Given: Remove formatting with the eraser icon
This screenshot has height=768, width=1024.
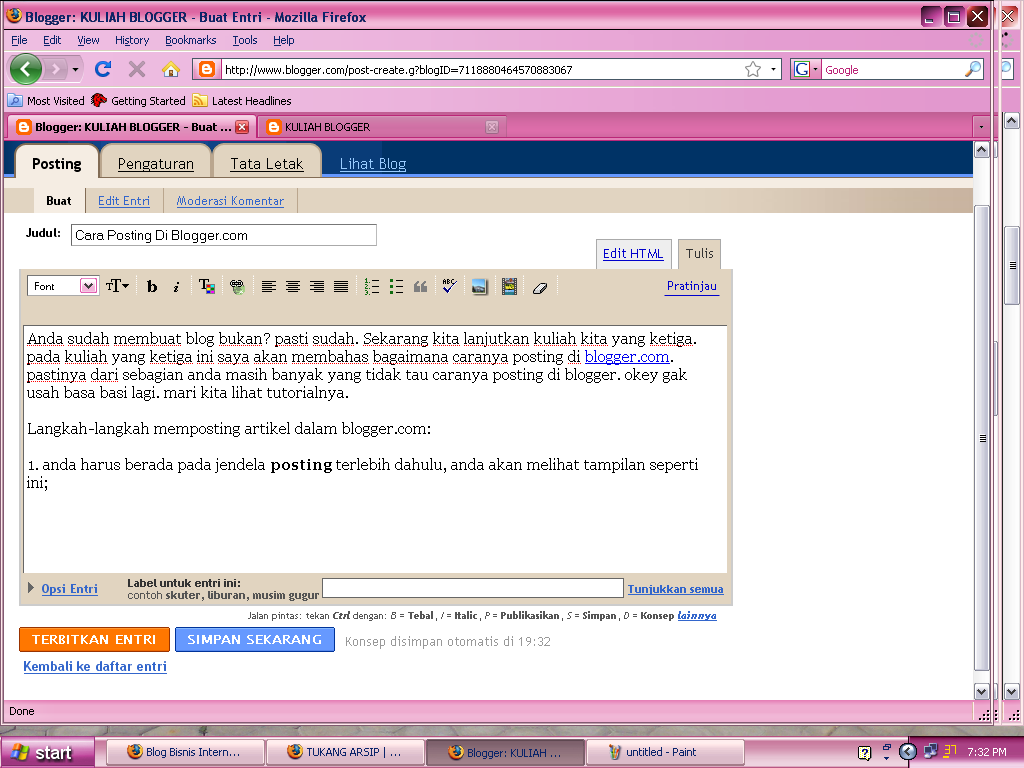Looking at the screenshot, I should [539, 287].
